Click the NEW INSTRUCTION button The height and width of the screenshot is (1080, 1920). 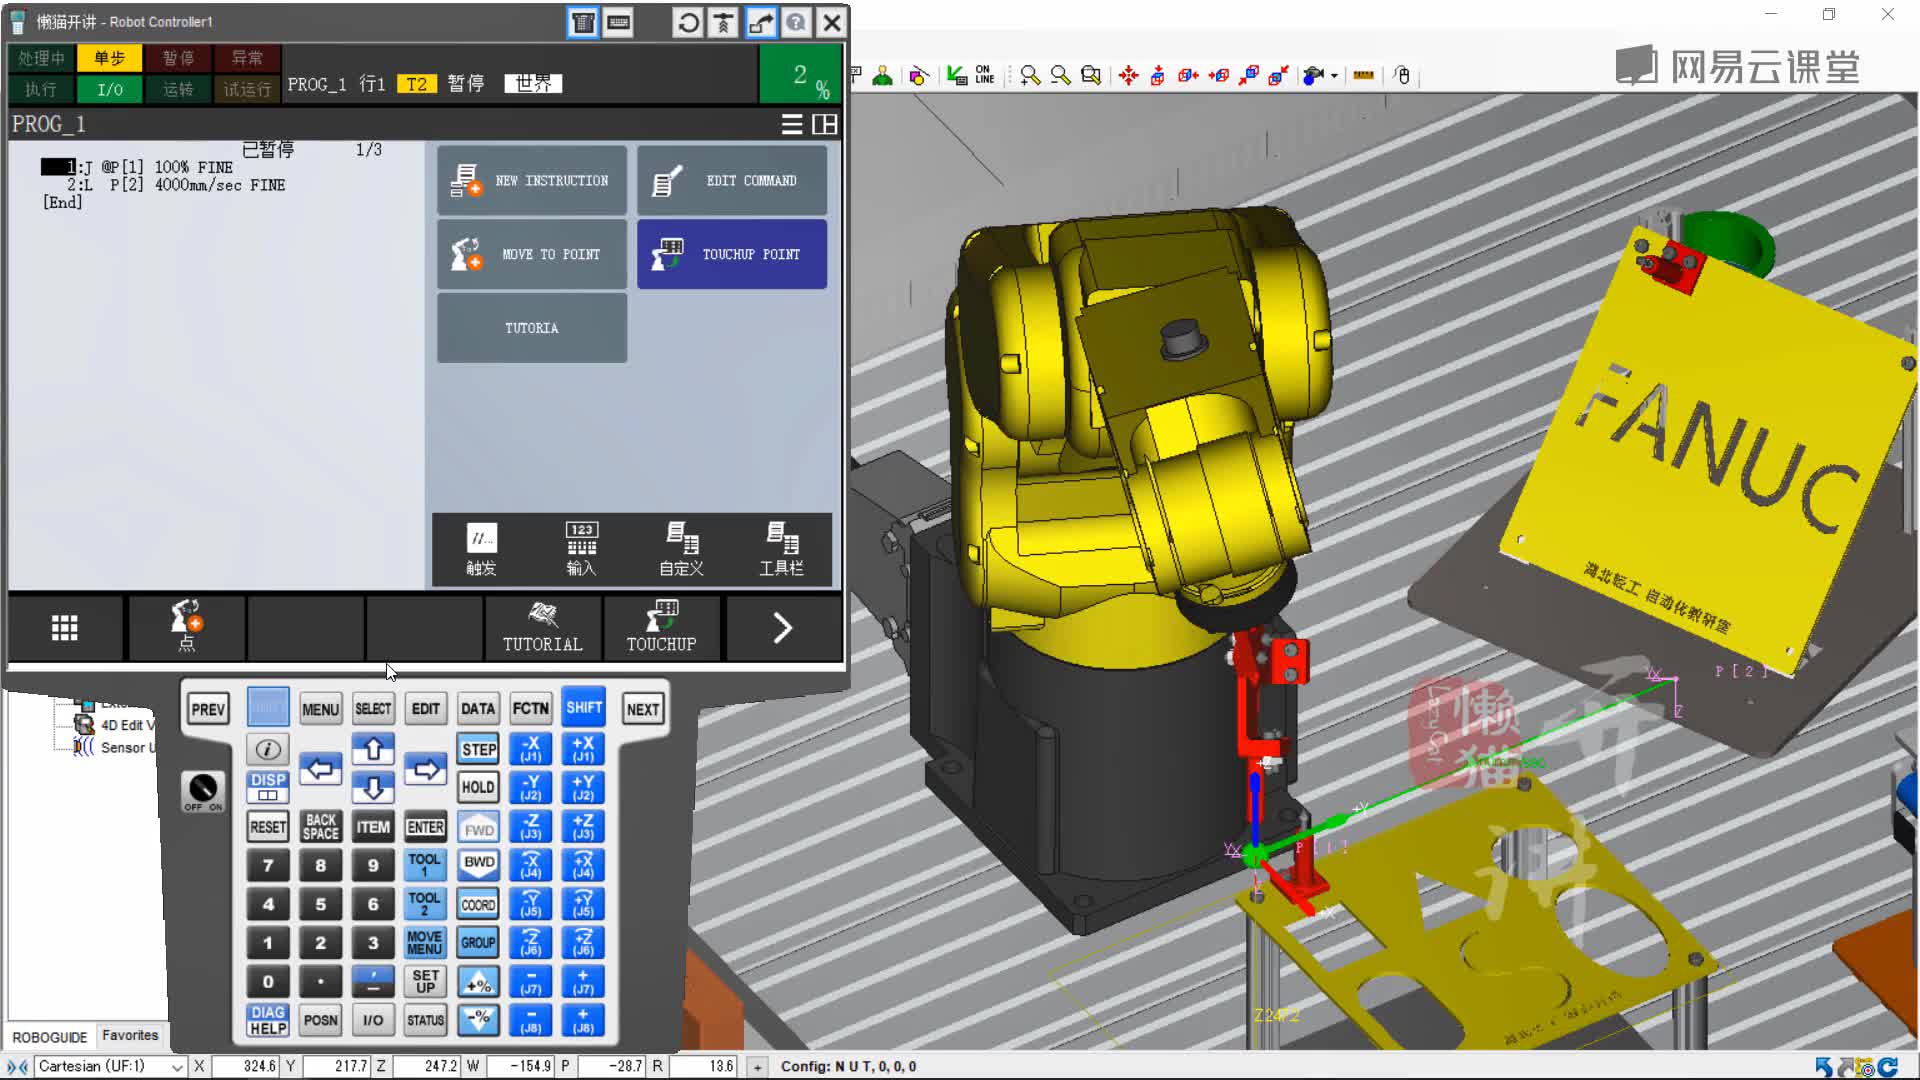532,181
